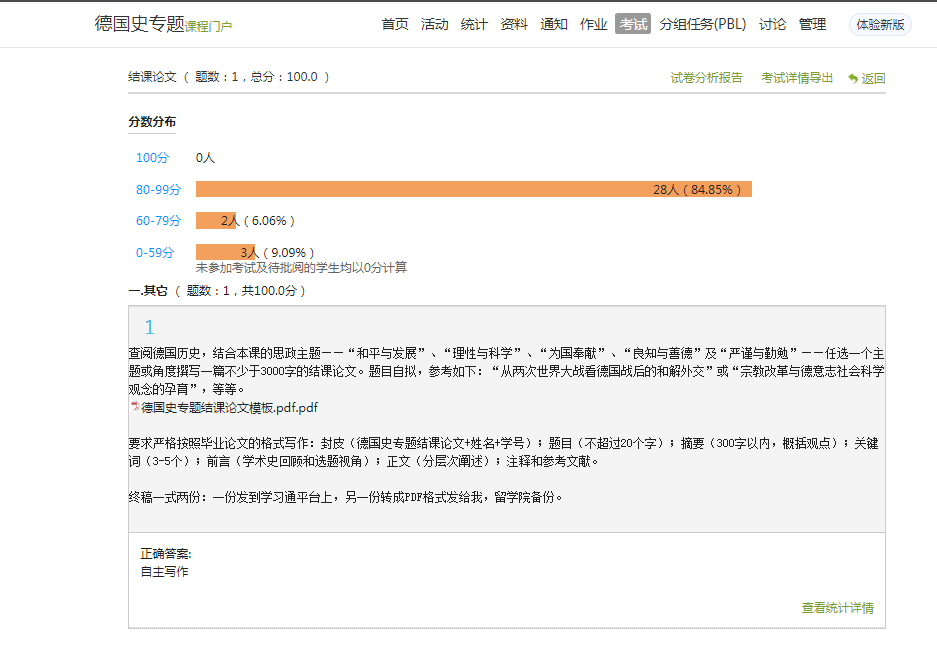Click the PDF icon beside the thesis template
Image resolution: width=937 pixels, height=660 pixels.
pos(135,408)
